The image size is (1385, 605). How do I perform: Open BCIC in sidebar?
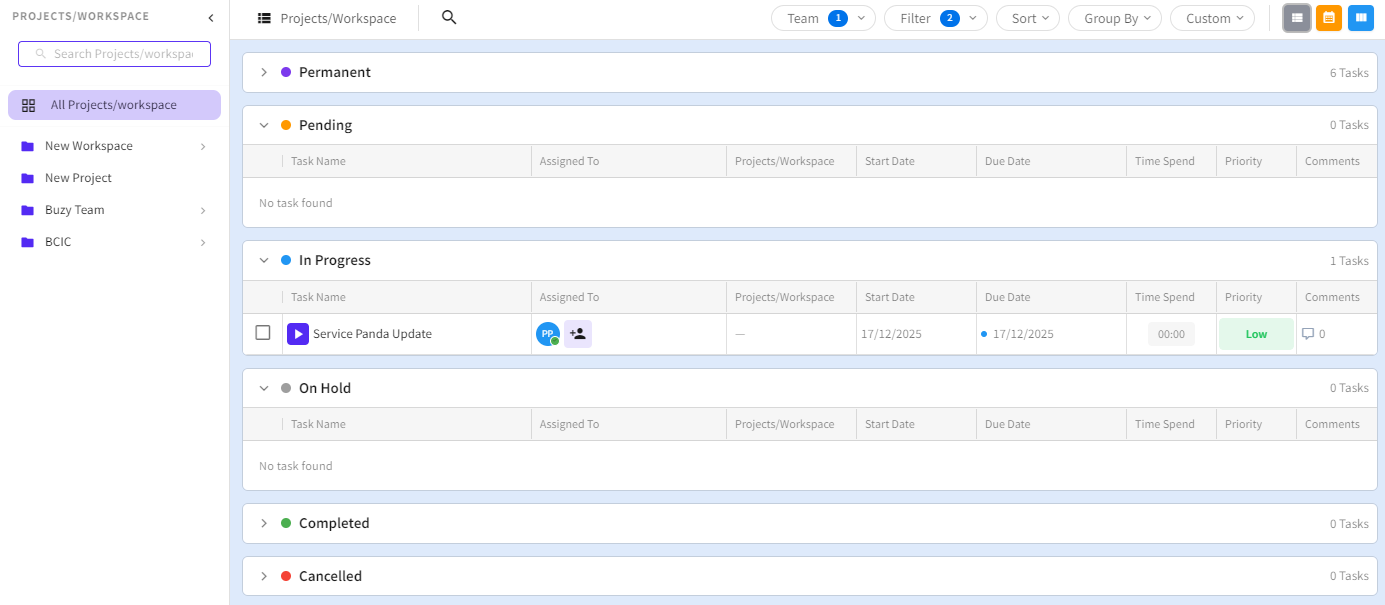58,242
